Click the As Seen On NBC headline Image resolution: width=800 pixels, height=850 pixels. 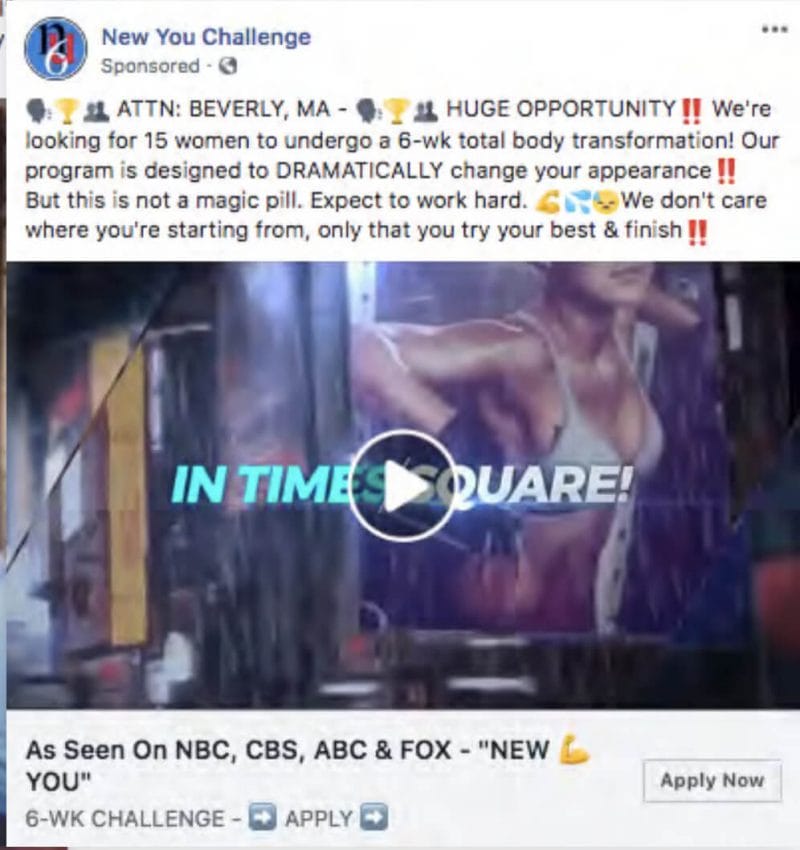(287, 765)
